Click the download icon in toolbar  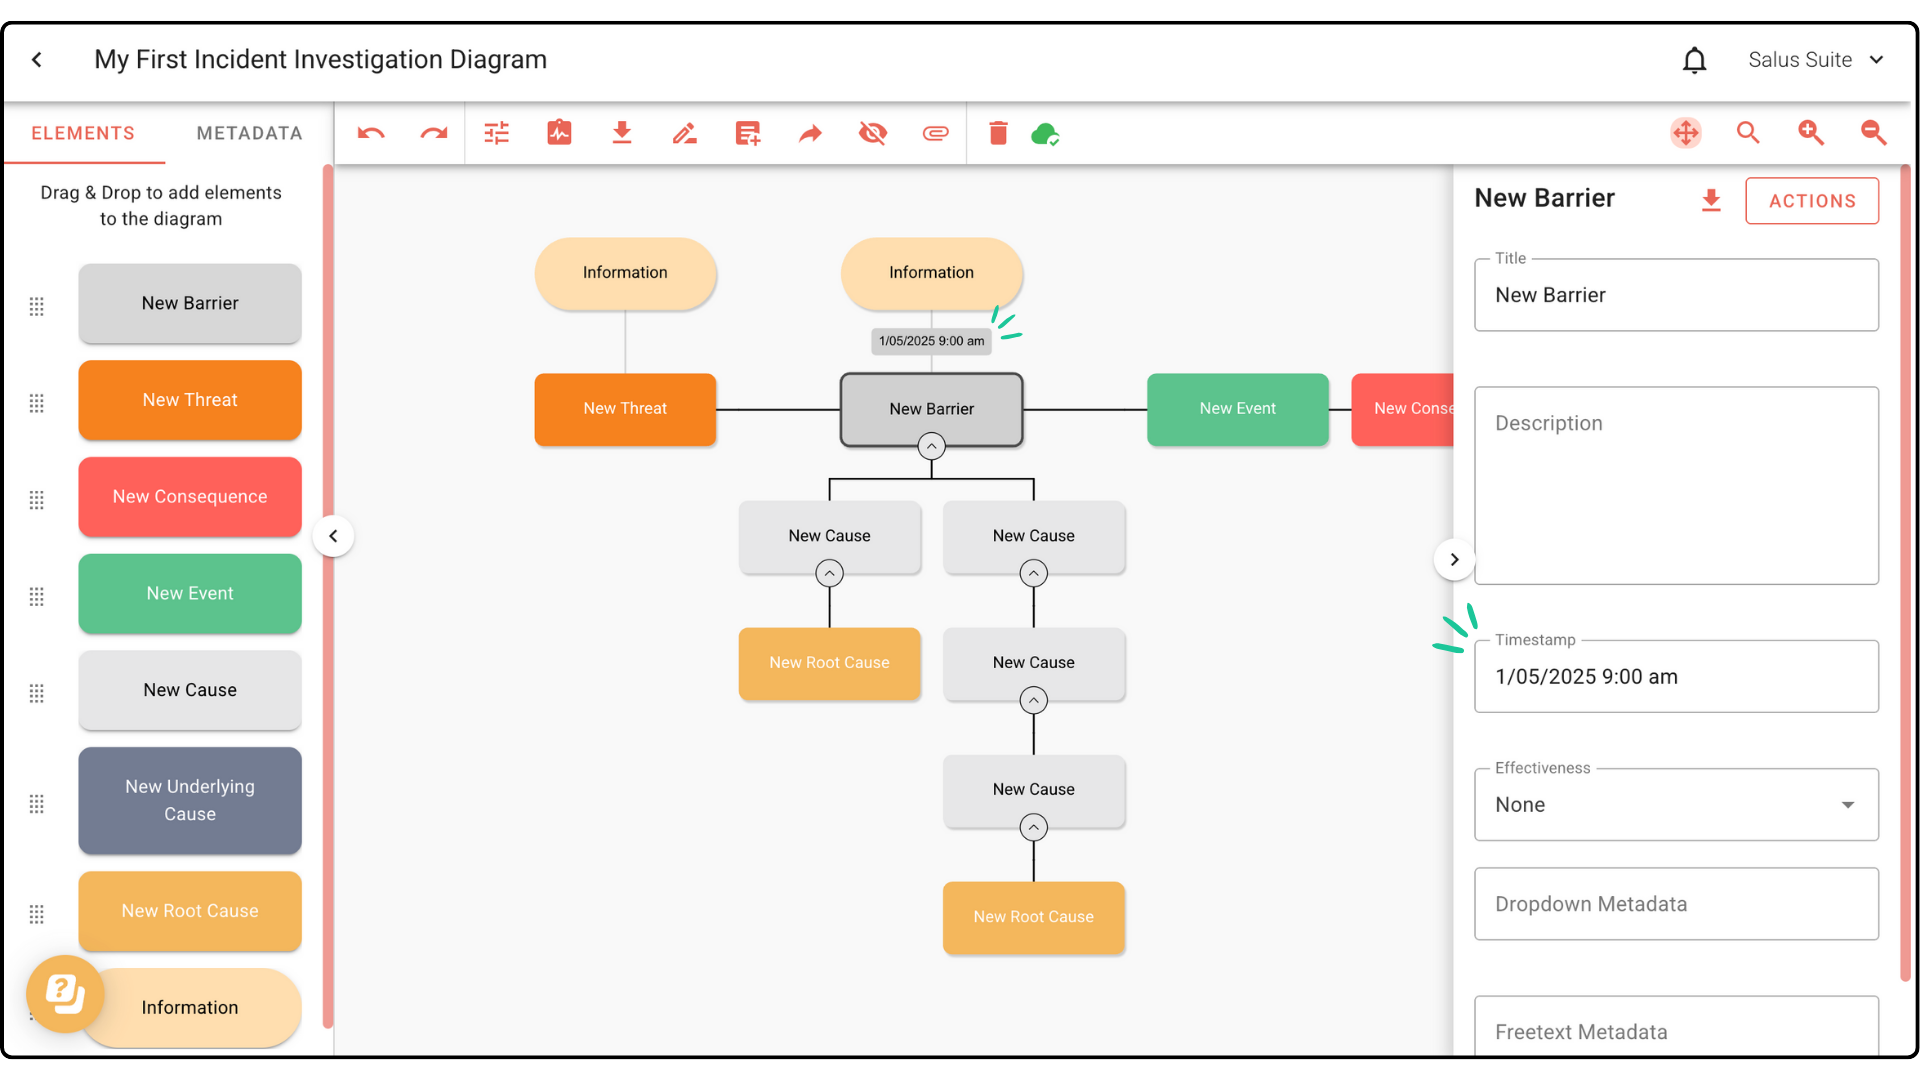622,133
